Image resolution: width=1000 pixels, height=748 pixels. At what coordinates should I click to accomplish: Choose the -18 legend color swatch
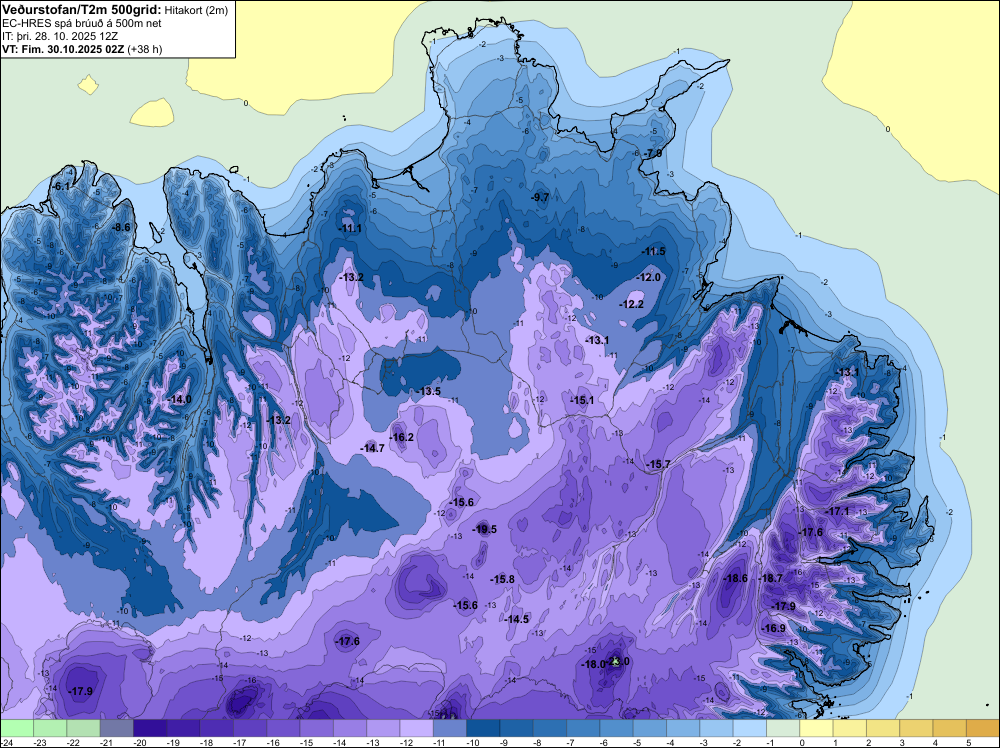217,728
